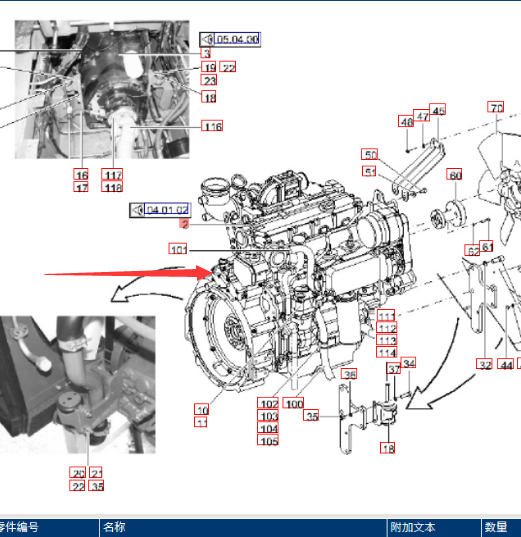Select part callout 23
The width and height of the screenshot is (521, 537).
(x=209, y=80)
